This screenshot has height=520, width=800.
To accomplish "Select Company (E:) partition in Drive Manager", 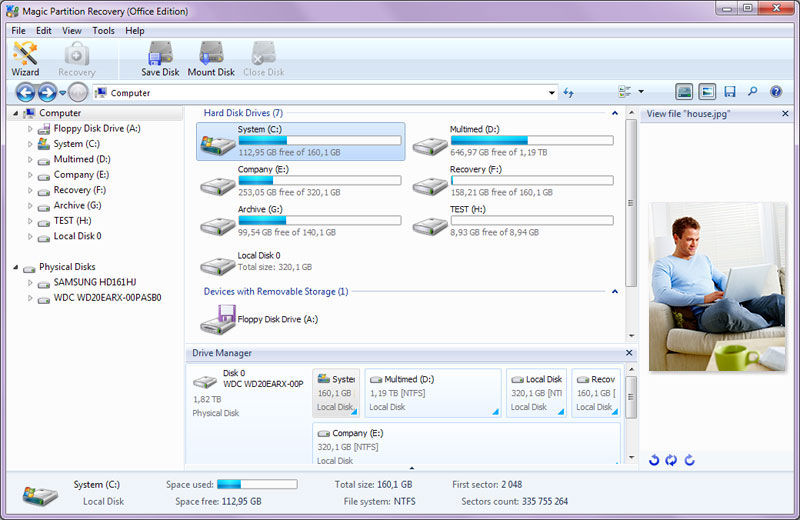I will (466, 443).
